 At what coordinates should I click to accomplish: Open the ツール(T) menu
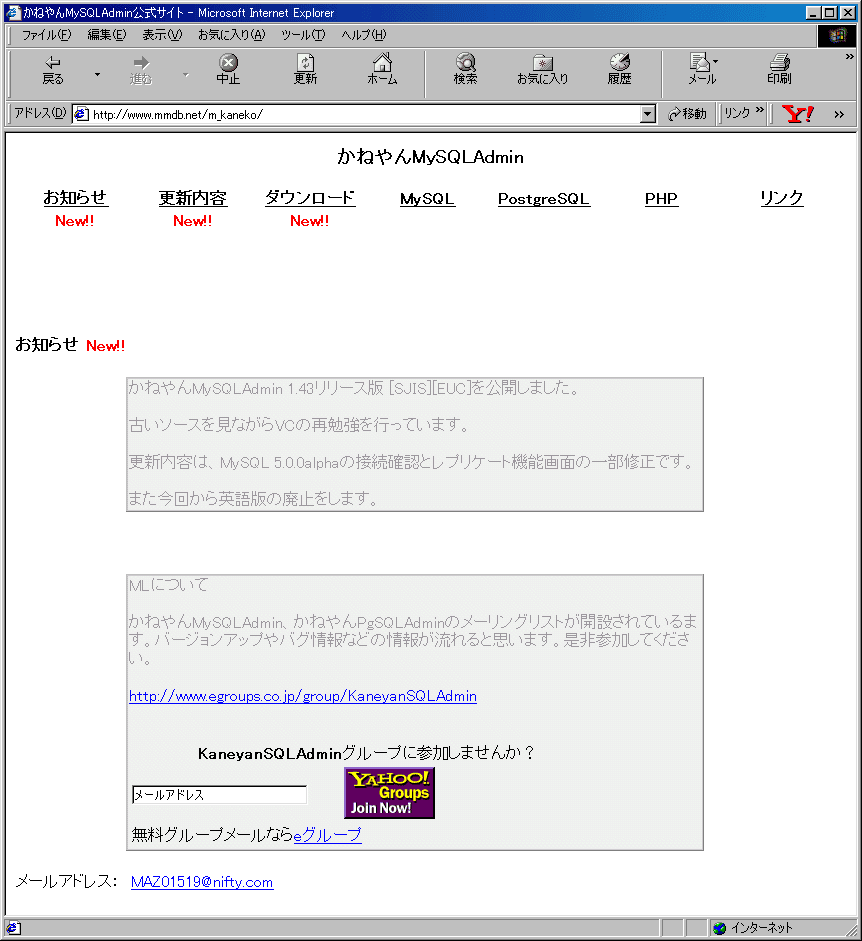point(303,35)
